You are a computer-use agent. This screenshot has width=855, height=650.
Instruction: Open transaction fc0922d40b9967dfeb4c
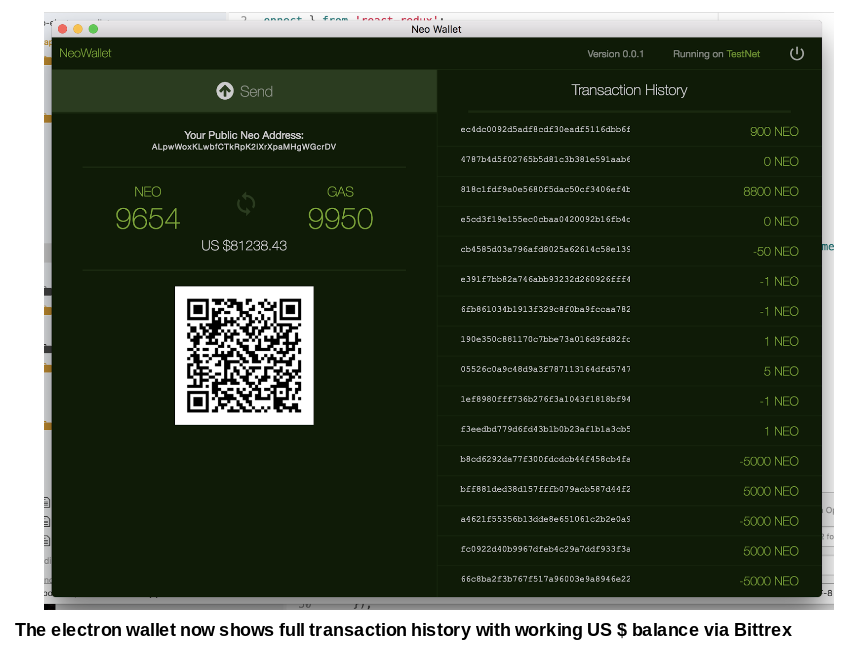tap(545, 549)
